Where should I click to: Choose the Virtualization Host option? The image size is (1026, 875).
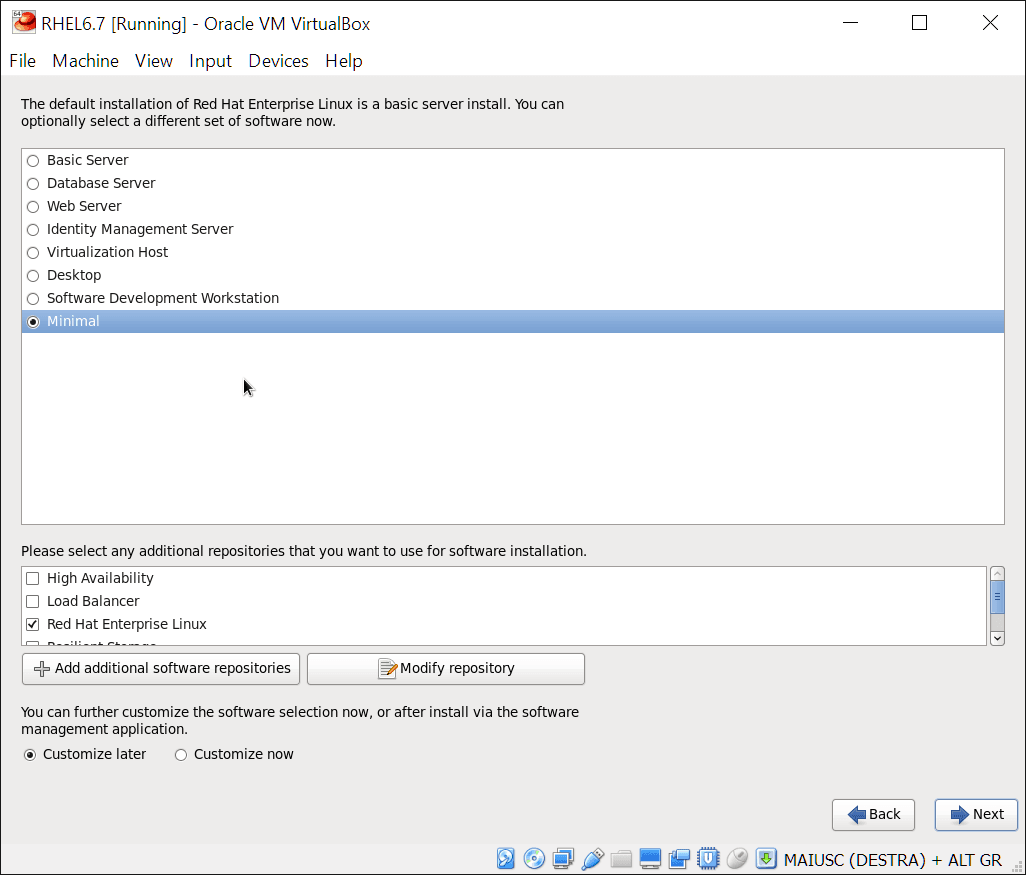point(33,253)
